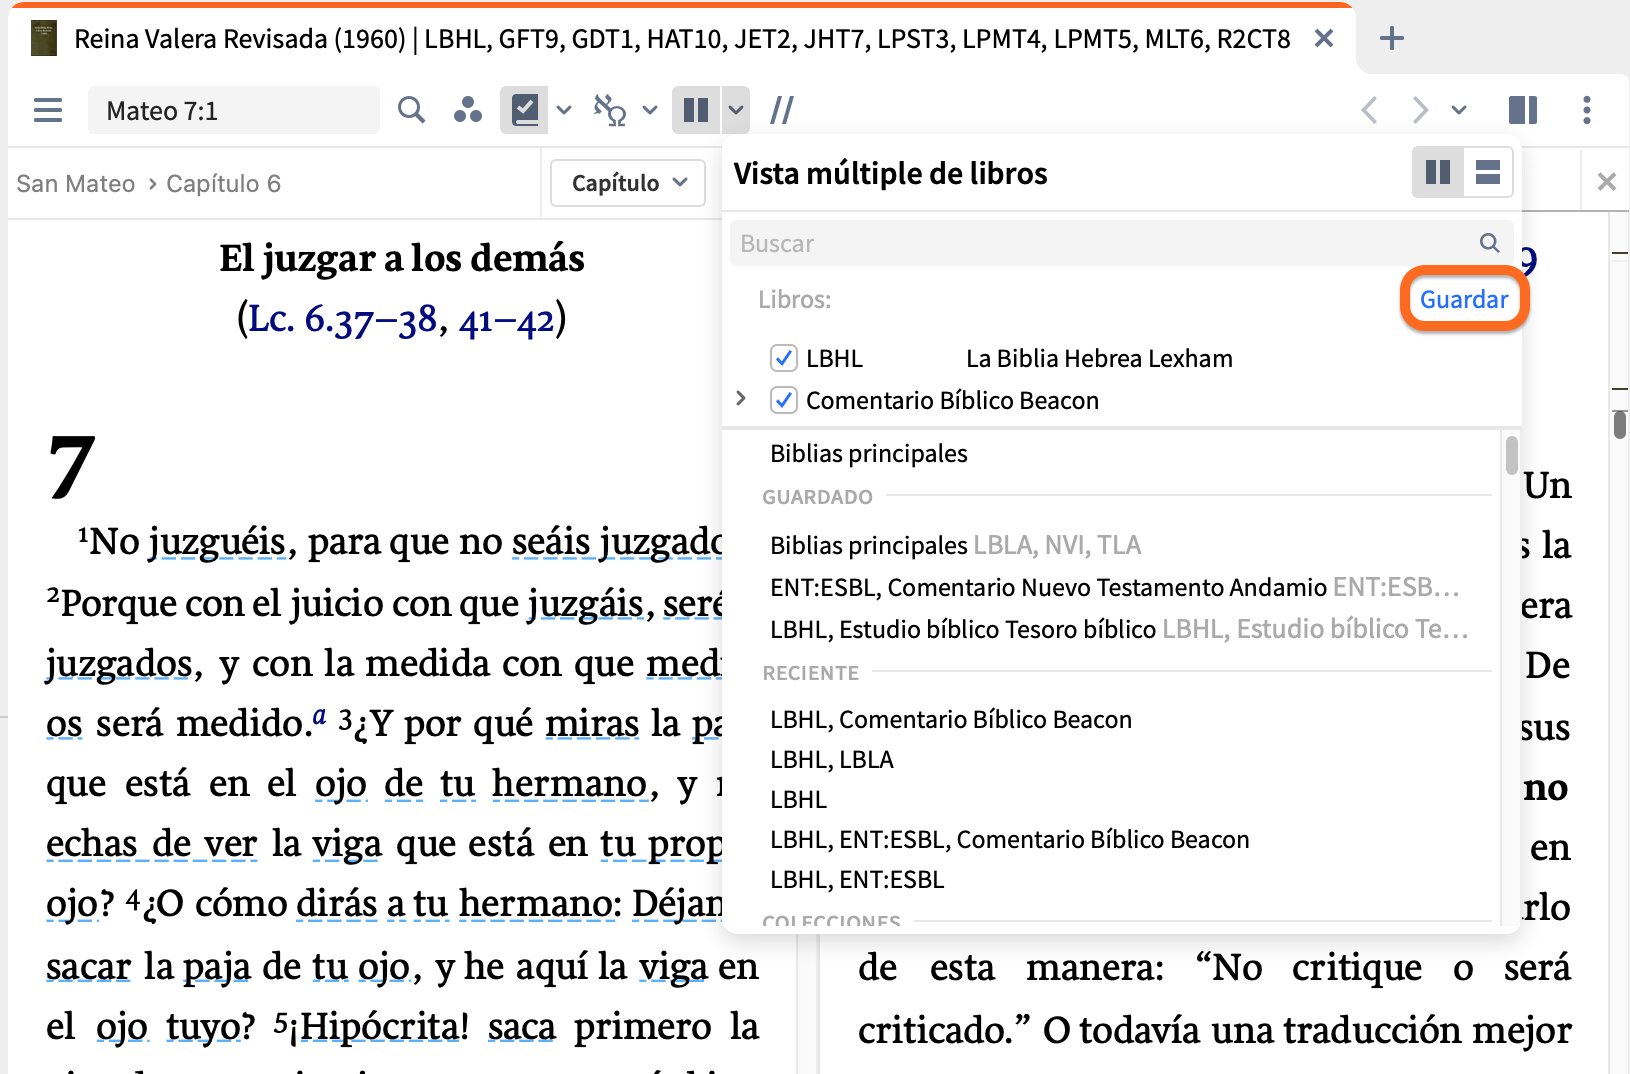Click Guardar to save book set

click(1464, 299)
